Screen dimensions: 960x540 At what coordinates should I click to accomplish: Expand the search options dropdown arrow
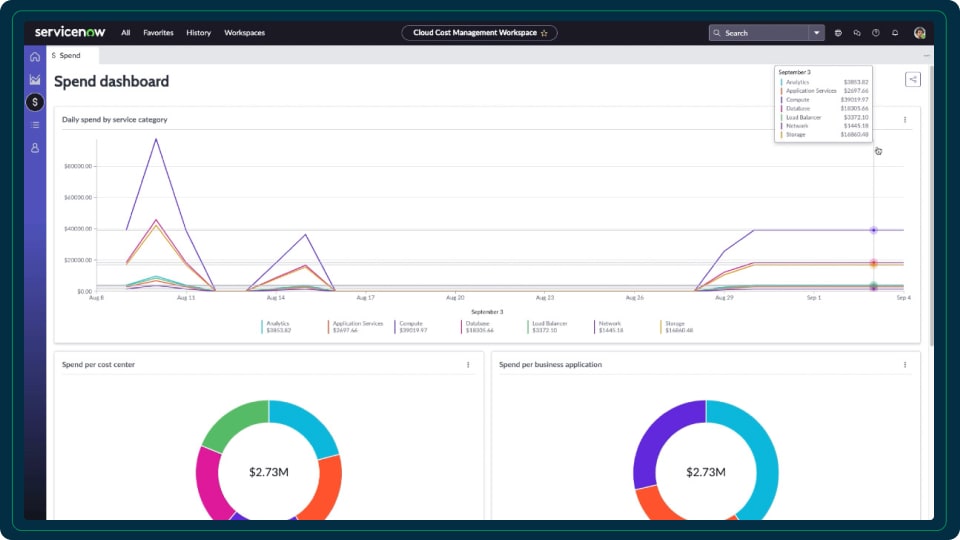point(816,33)
